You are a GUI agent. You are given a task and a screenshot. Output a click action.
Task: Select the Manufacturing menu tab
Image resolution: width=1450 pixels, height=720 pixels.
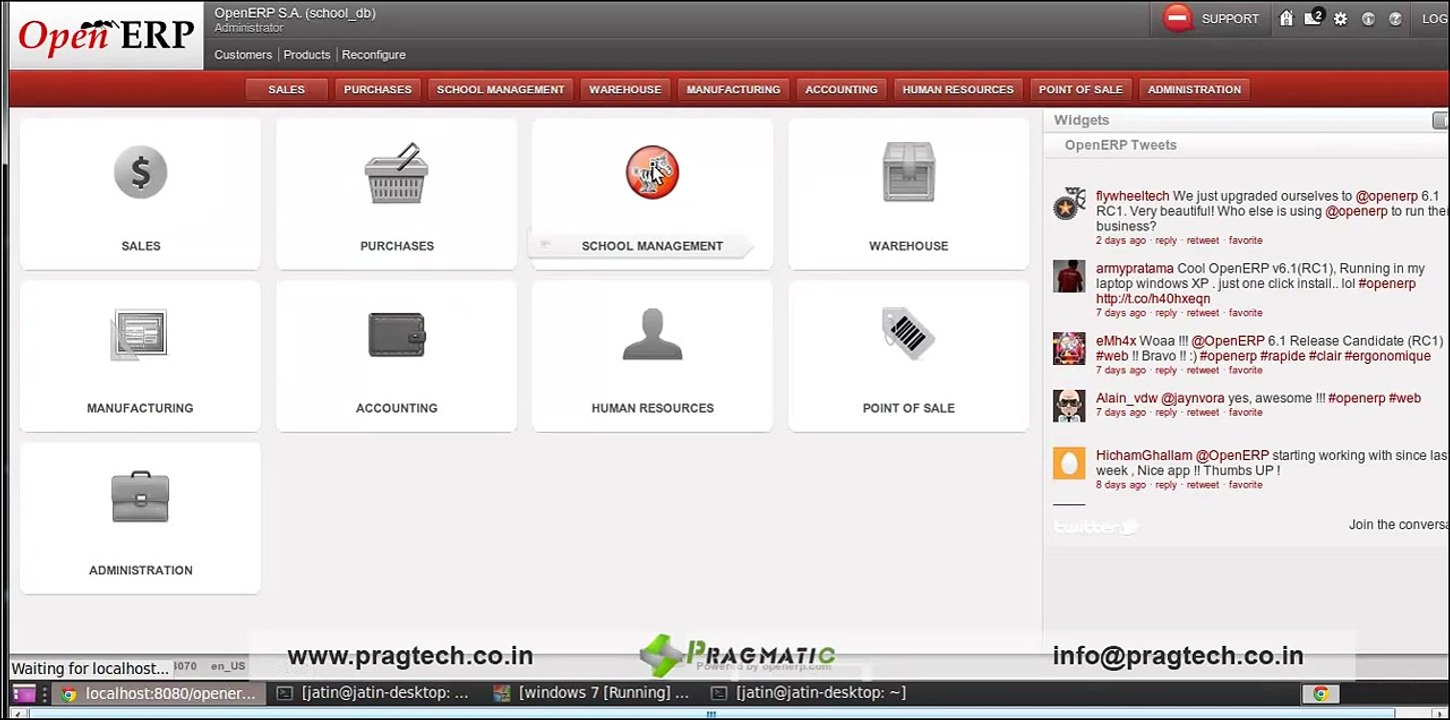click(x=733, y=90)
